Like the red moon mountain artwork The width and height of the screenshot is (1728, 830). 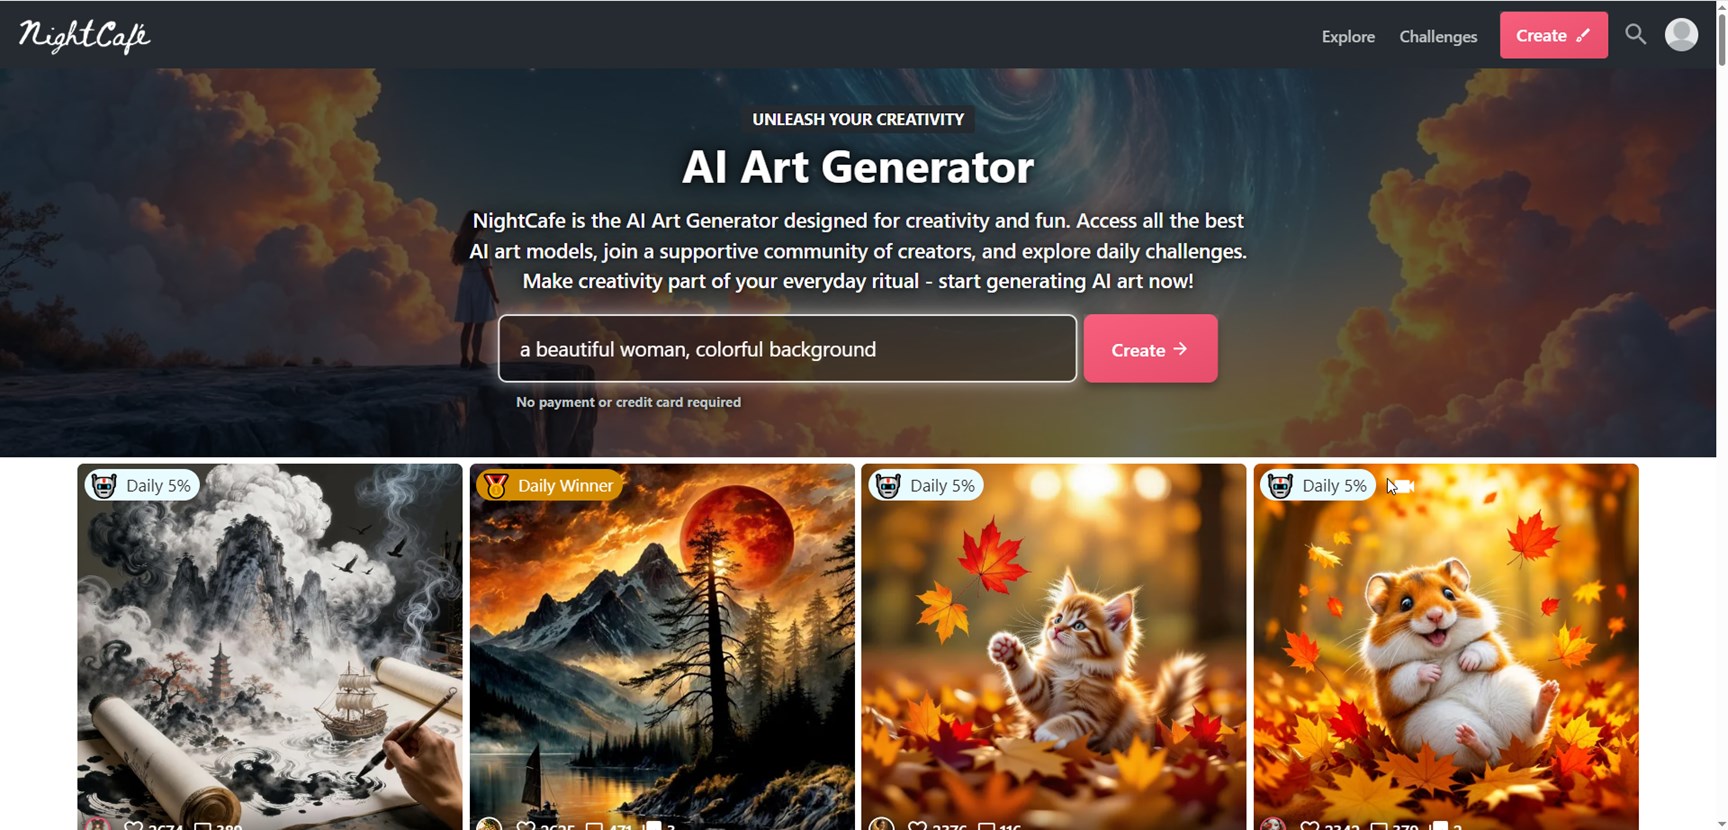(x=525, y=825)
